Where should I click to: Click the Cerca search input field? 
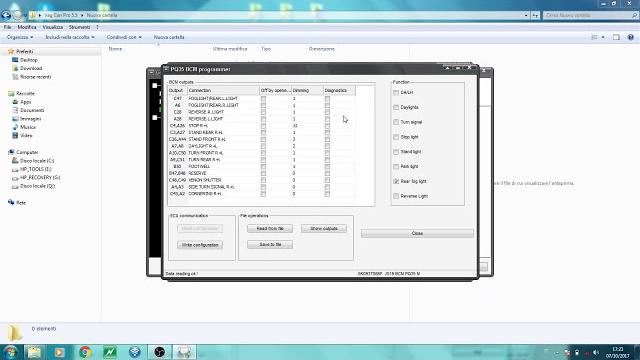[x=588, y=15]
